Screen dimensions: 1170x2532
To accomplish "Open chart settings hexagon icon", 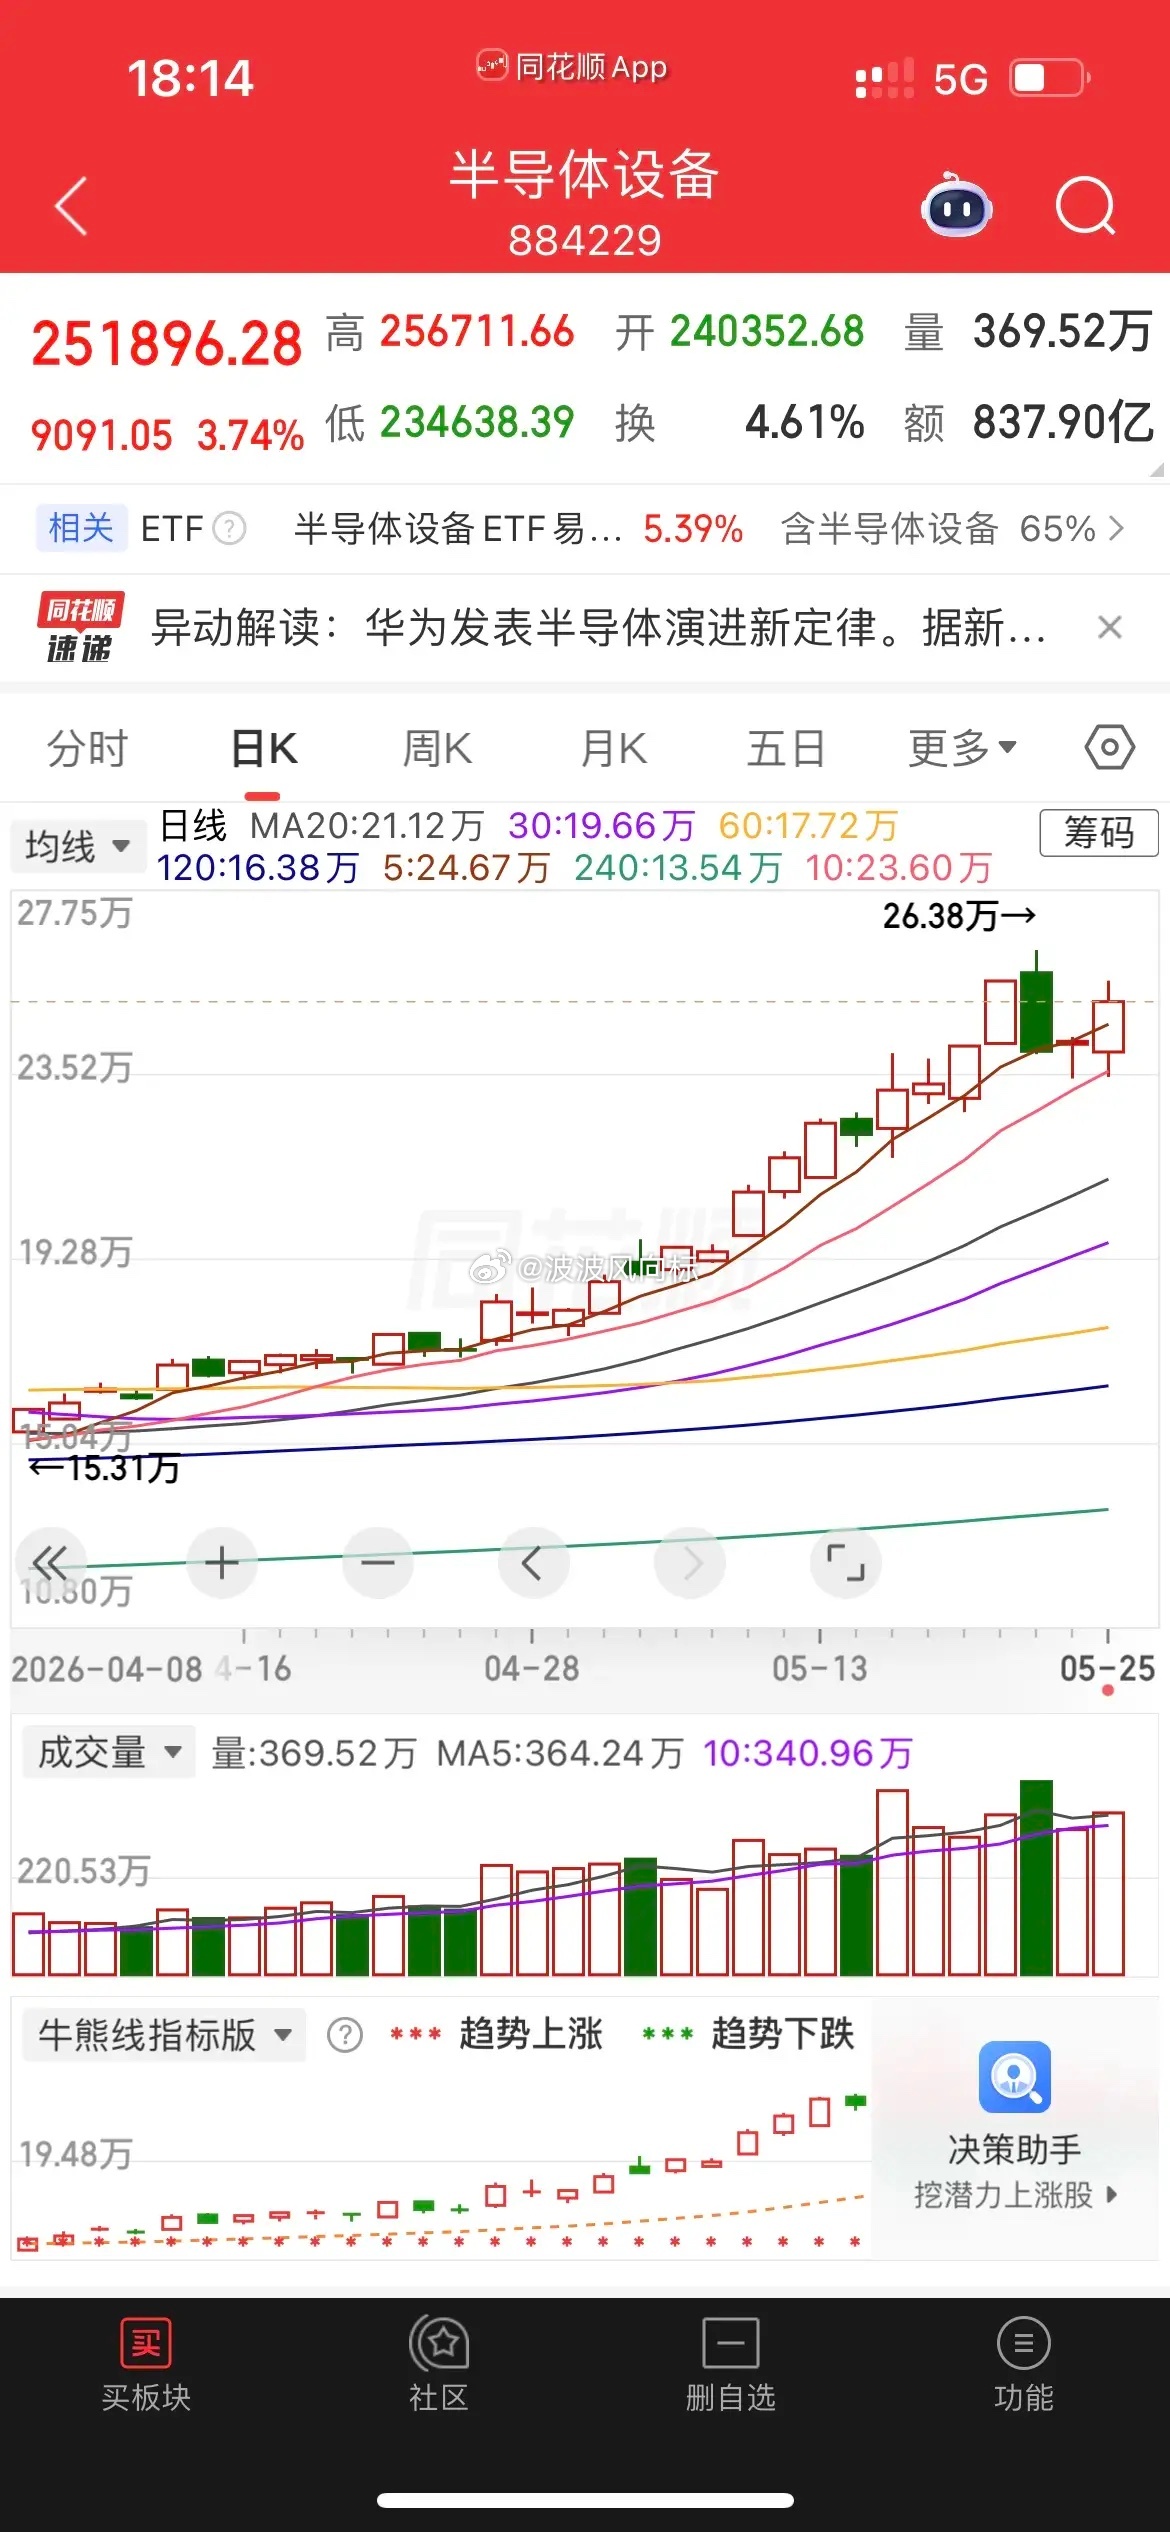I will (x=1109, y=747).
